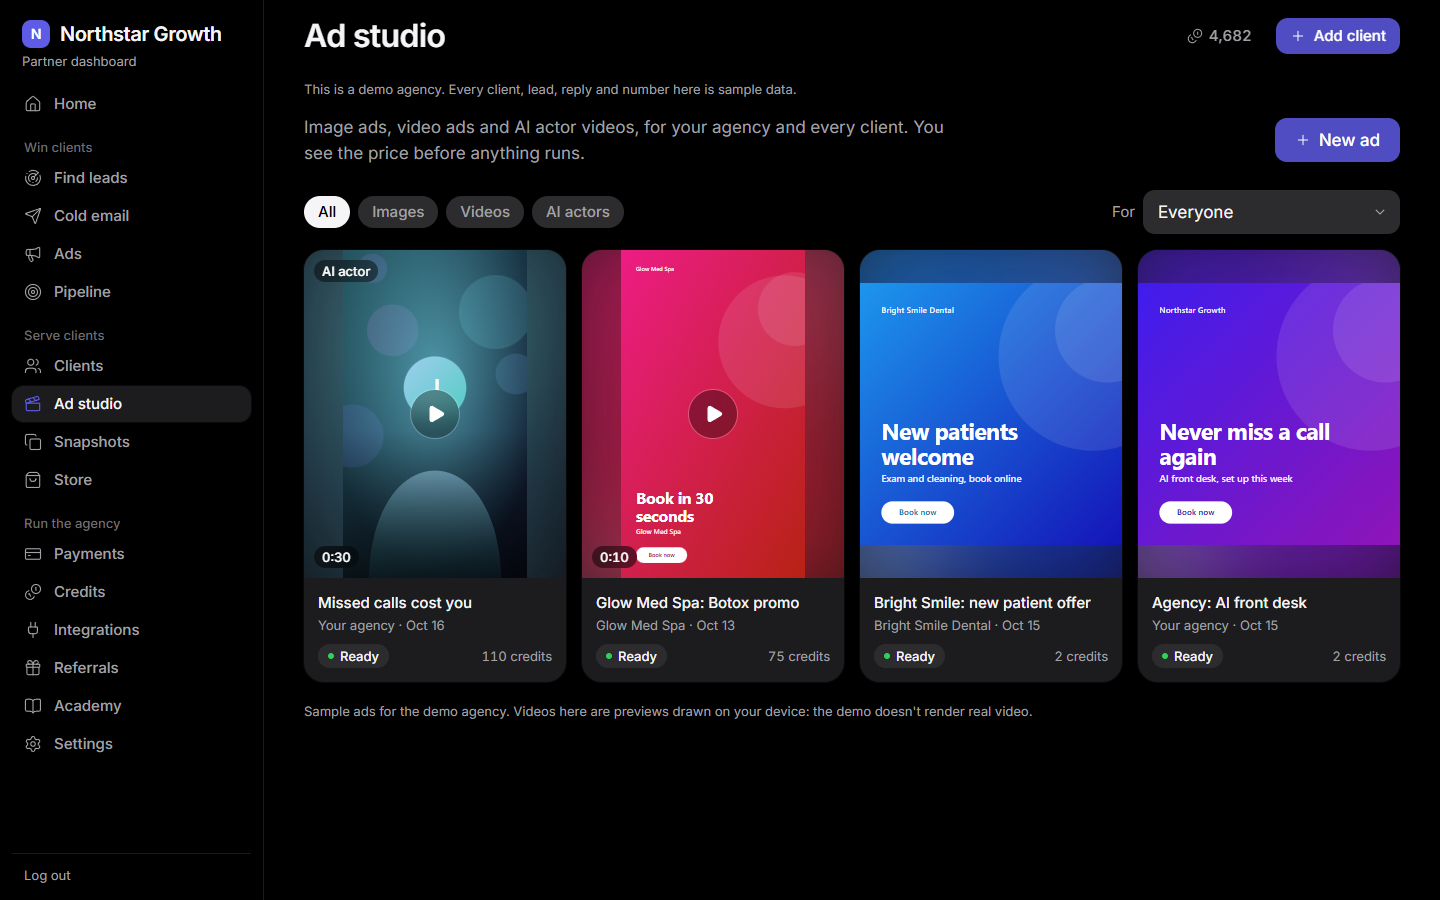The height and width of the screenshot is (900, 1440).
Task: Click the coins icon beside 4,682
Action: click(x=1195, y=36)
